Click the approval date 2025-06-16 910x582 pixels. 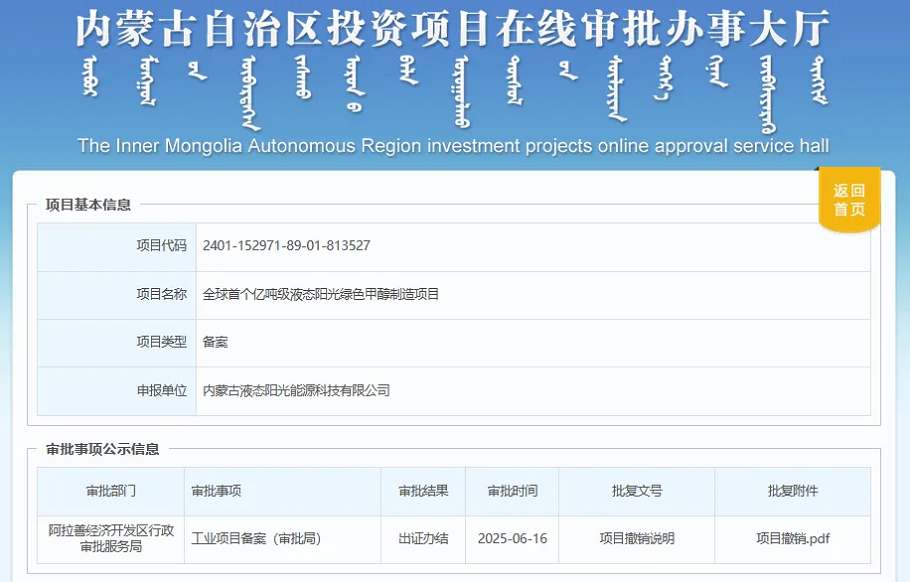(x=512, y=538)
